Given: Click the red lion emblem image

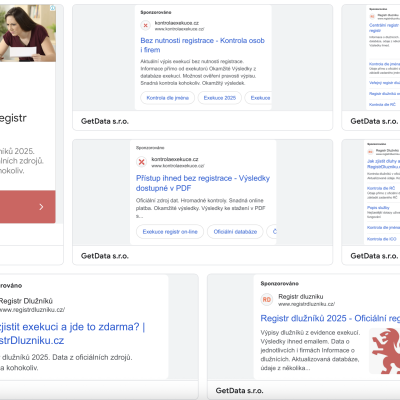Looking at the screenshot, I should pos(385,351).
